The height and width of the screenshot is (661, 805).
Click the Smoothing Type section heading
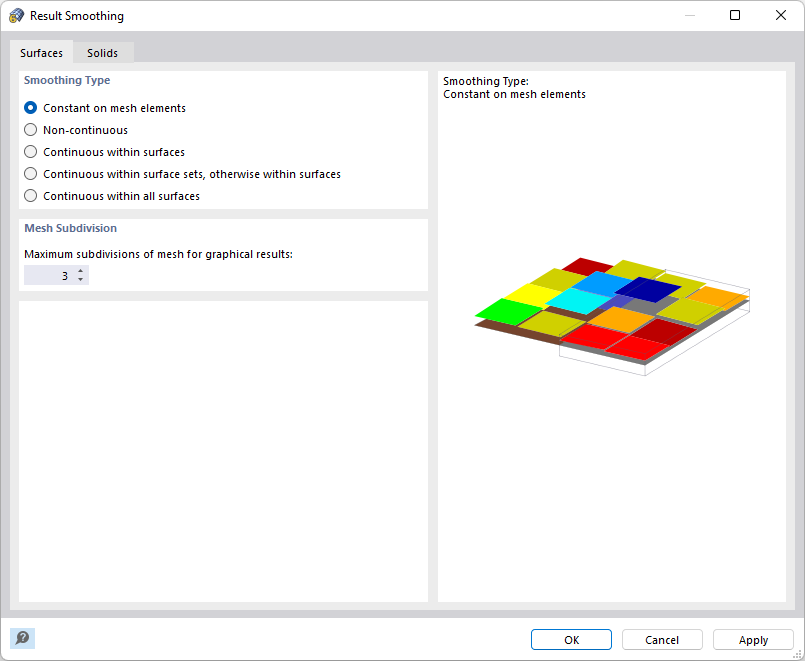point(67,80)
